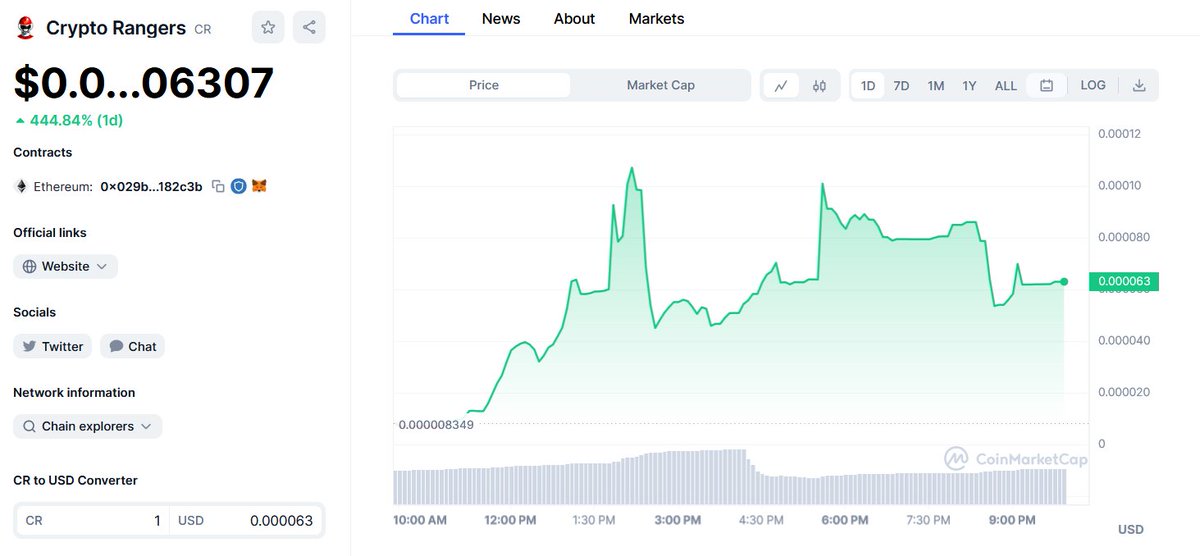Image resolution: width=1200 pixels, height=556 pixels.
Task: Open the Markets tab
Action: 656,18
